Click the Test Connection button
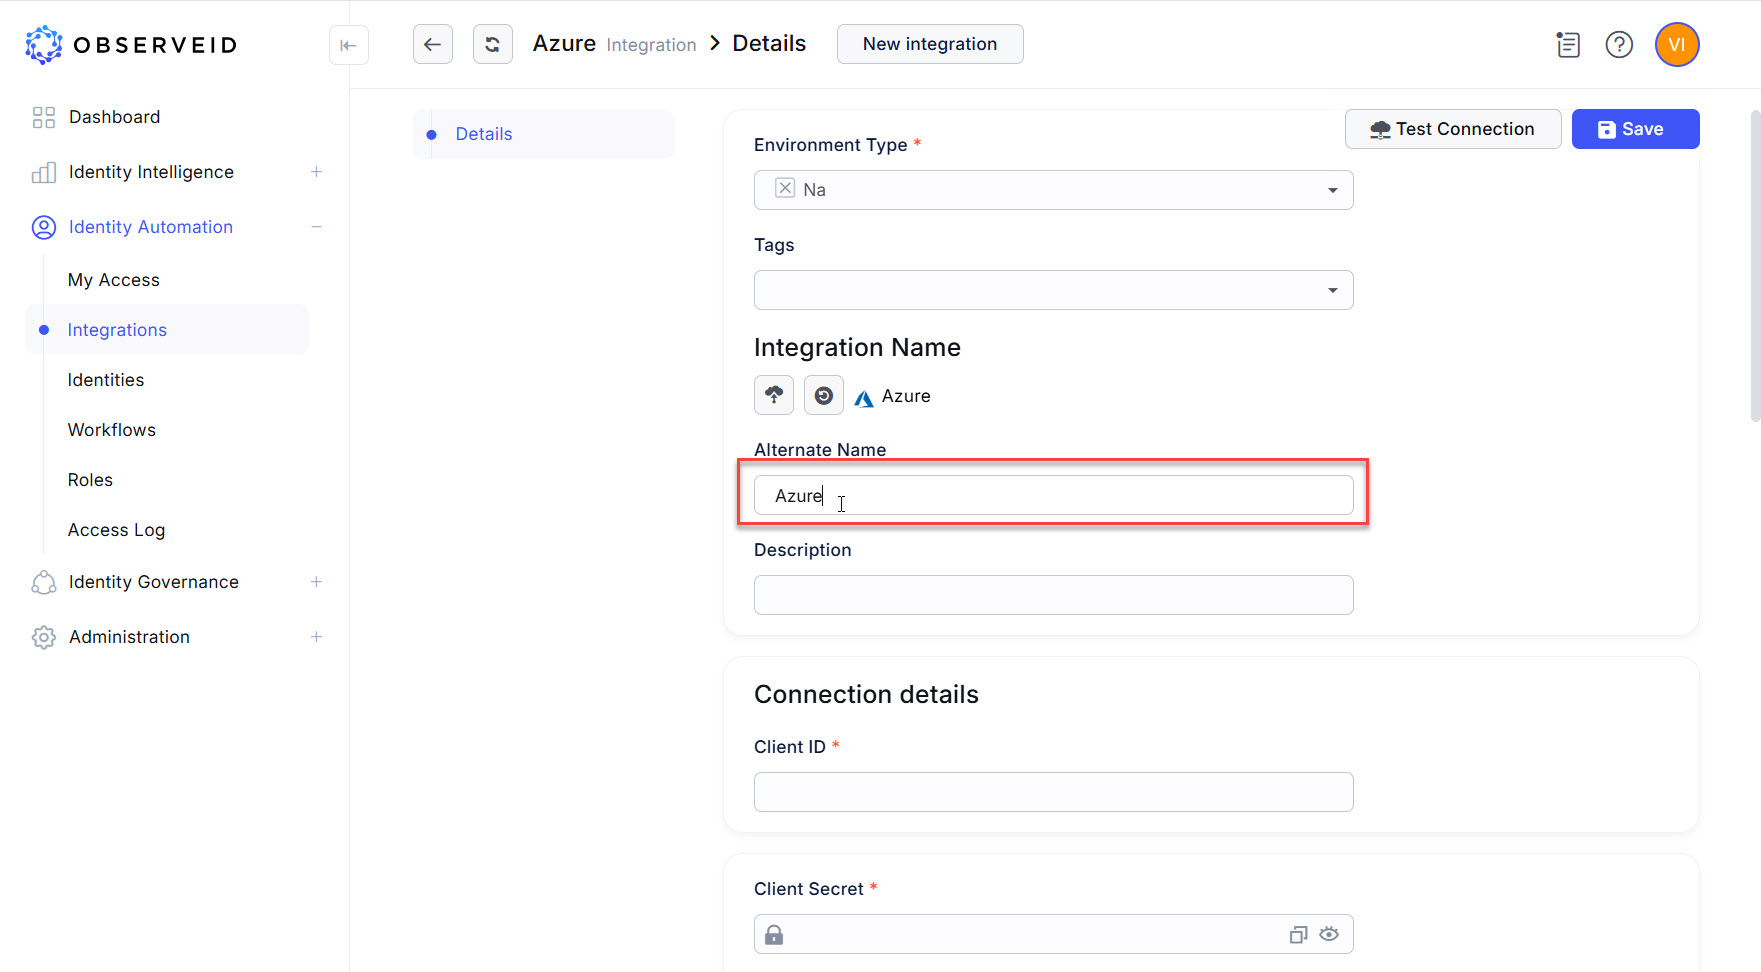 click(x=1452, y=129)
